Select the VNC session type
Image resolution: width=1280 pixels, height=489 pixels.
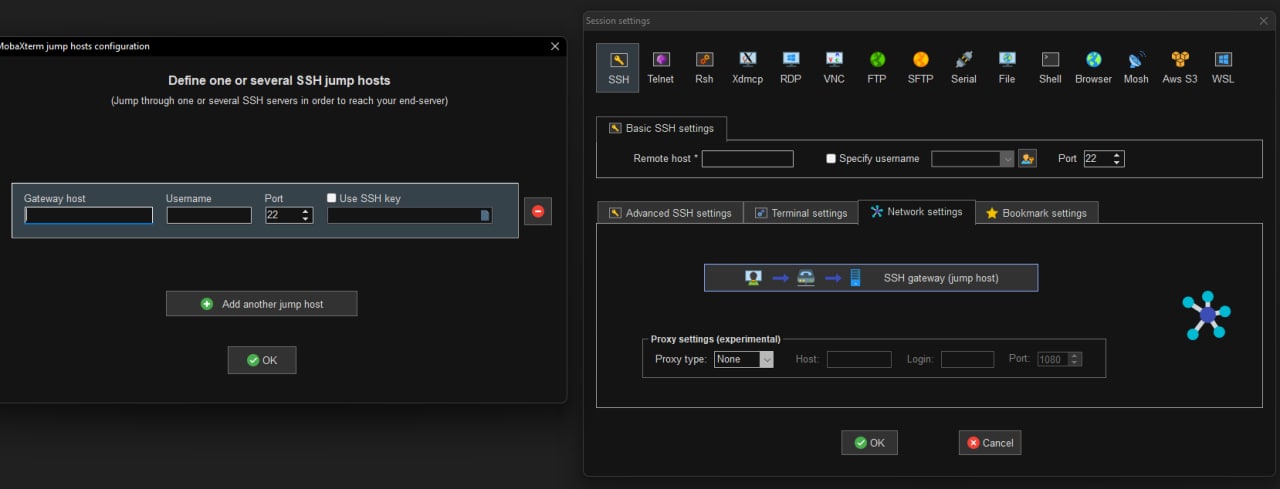(x=834, y=68)
